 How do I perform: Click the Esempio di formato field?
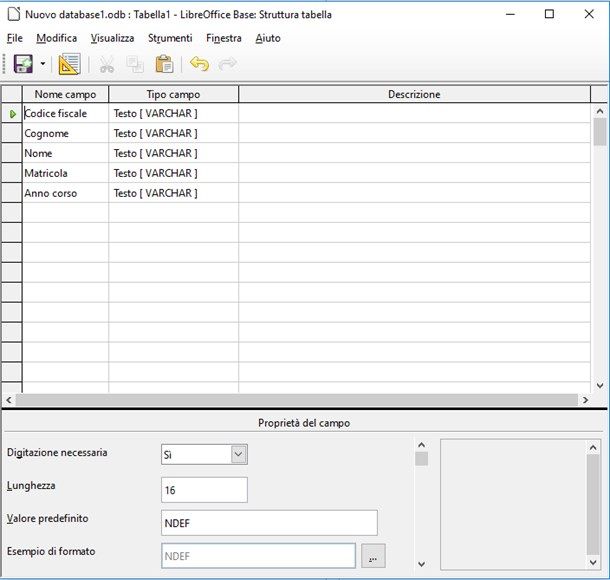258,556
